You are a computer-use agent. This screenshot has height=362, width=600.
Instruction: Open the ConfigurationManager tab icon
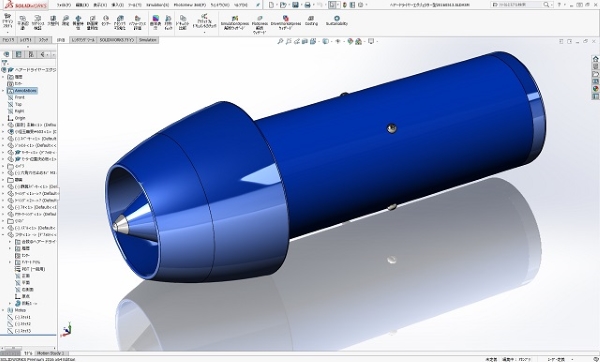(31, 54)
